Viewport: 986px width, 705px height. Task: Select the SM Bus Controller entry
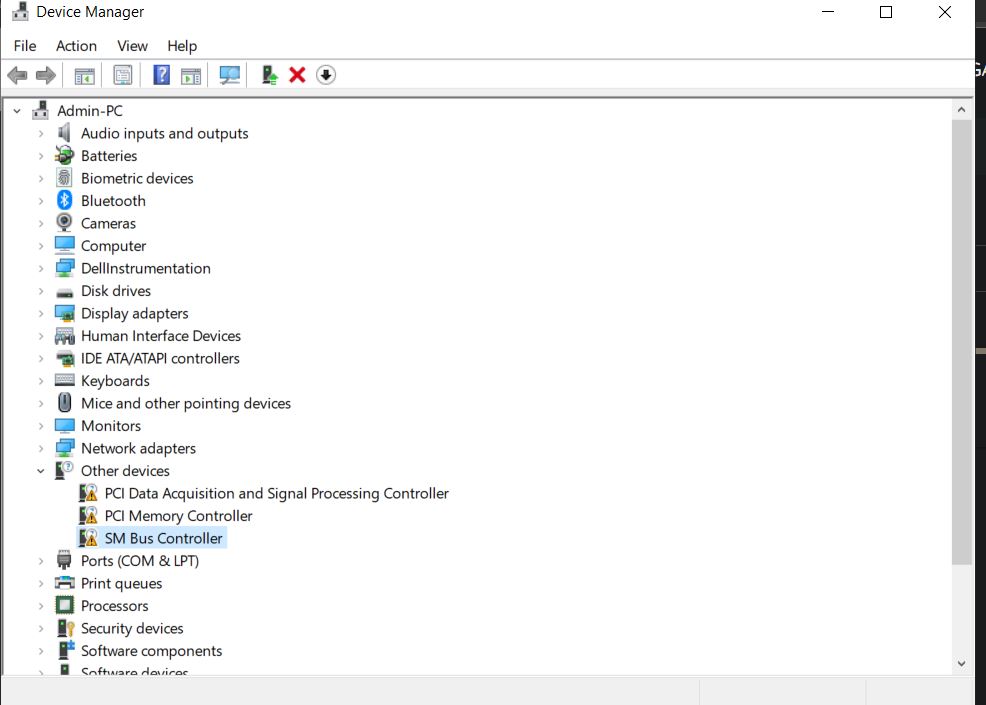point(163,538)
